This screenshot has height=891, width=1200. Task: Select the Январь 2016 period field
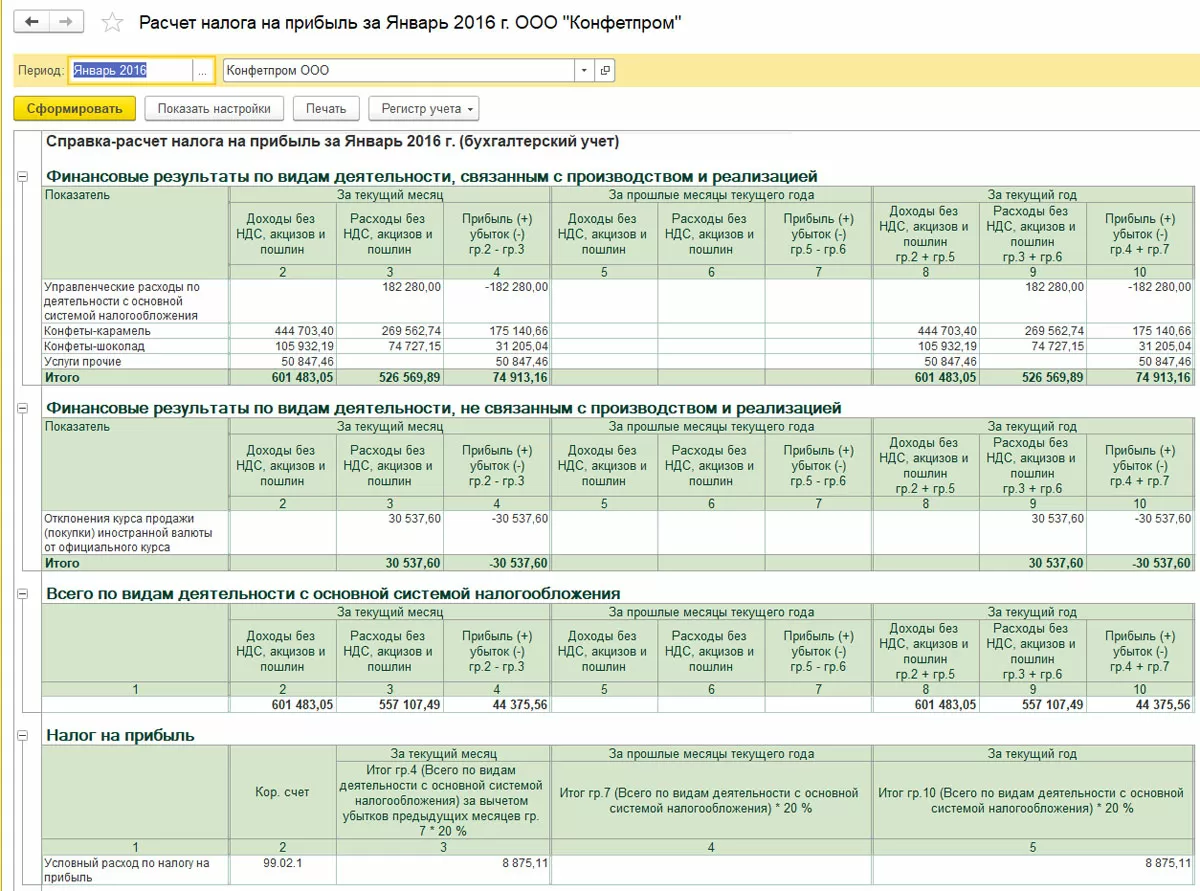(130, 71)
